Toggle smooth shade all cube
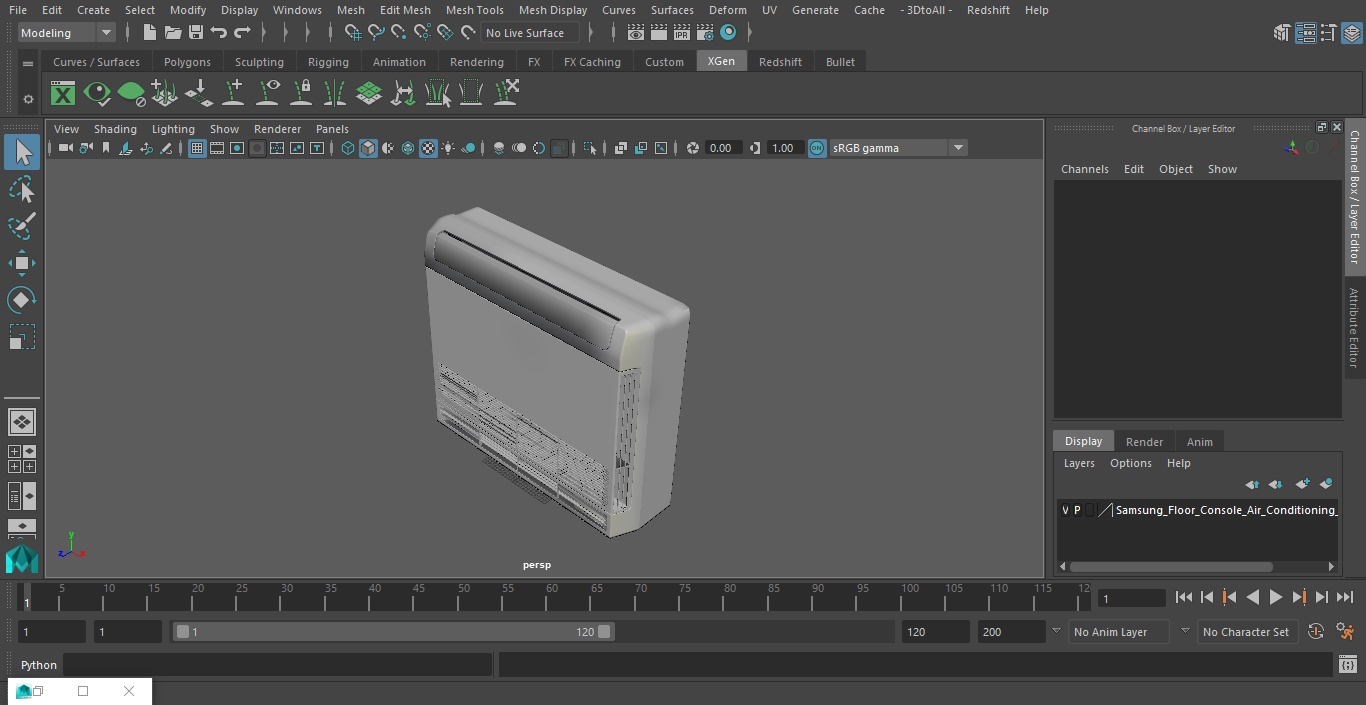Screen dimensions: 1366x705 368,148
